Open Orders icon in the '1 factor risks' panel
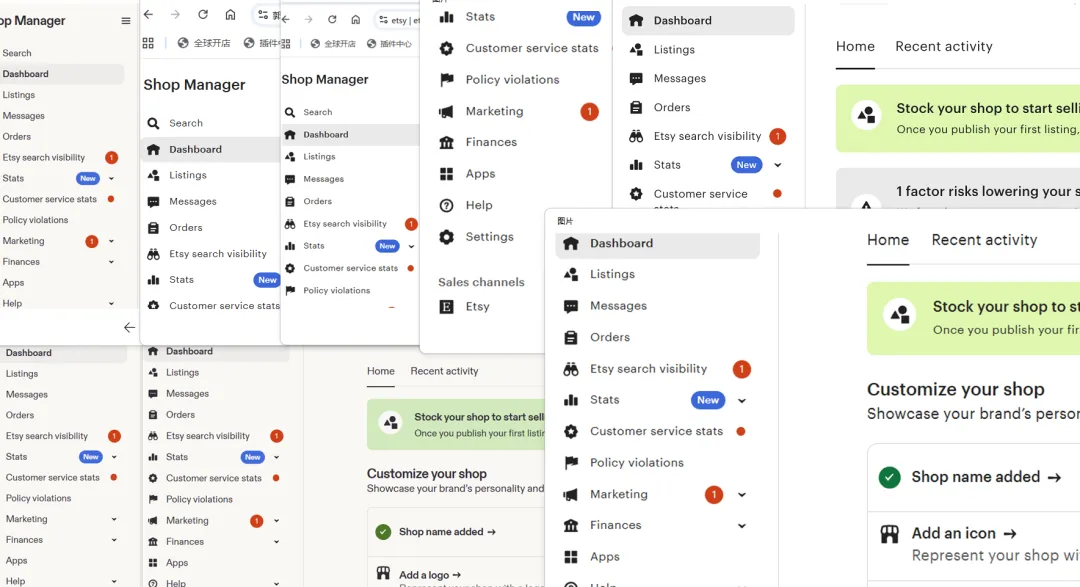The width and height of the screenshot is (1080, 587). click(x=636, y=107)
